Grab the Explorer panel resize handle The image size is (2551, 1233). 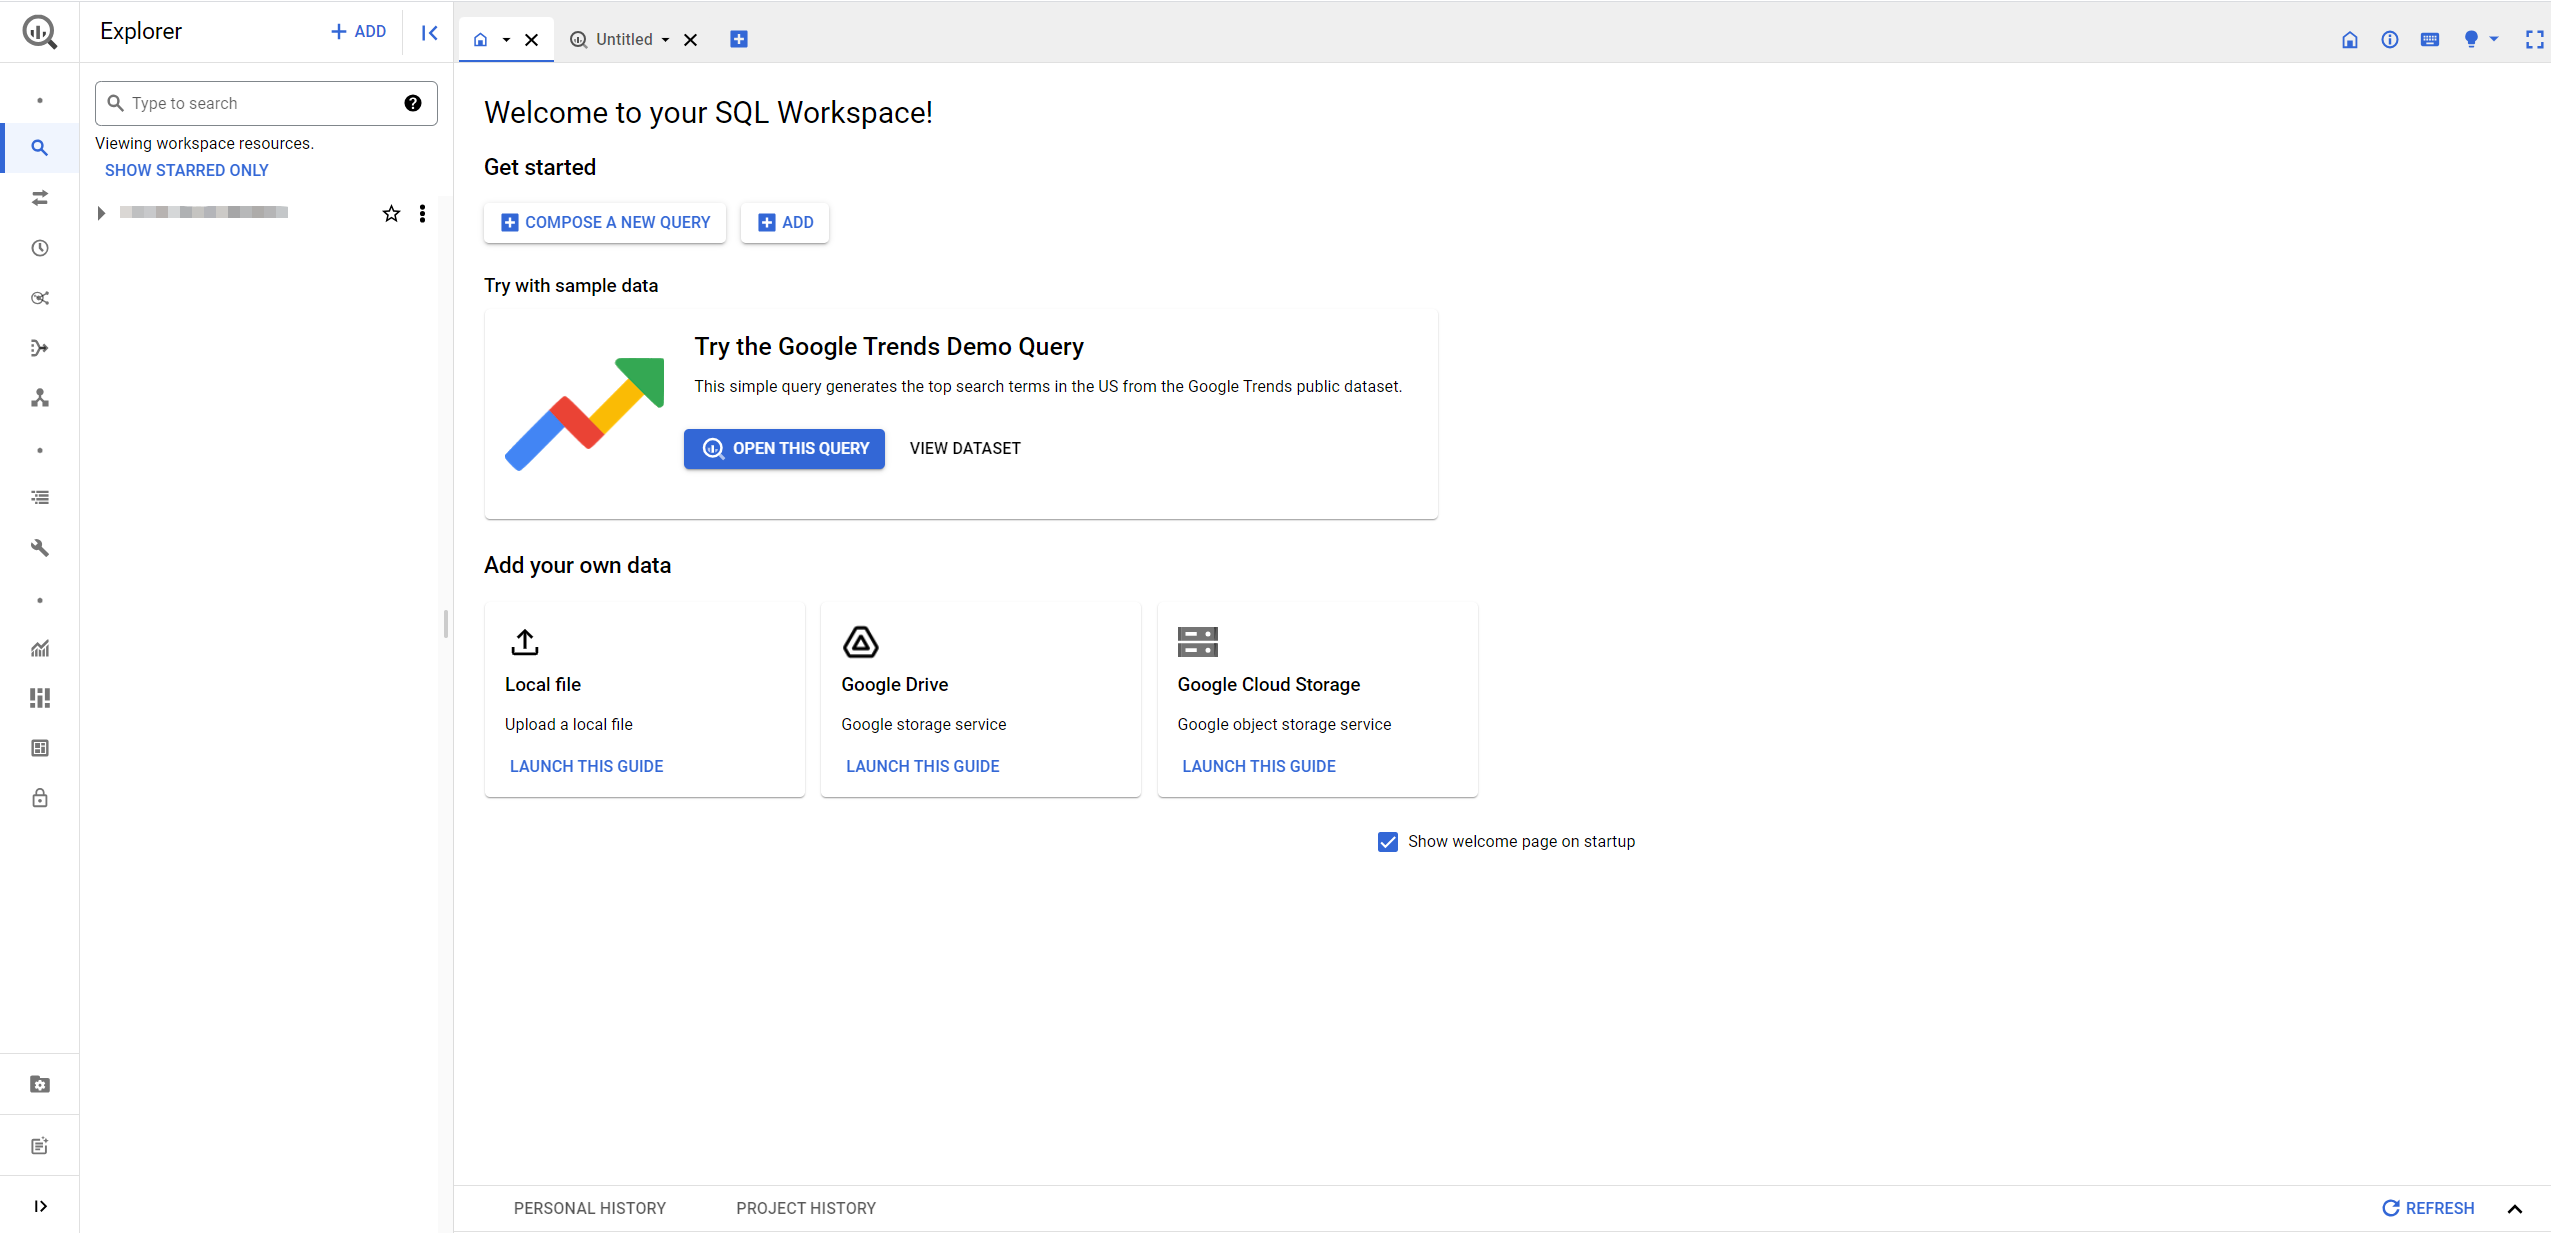pyautogui.click(x=446, y=624)
